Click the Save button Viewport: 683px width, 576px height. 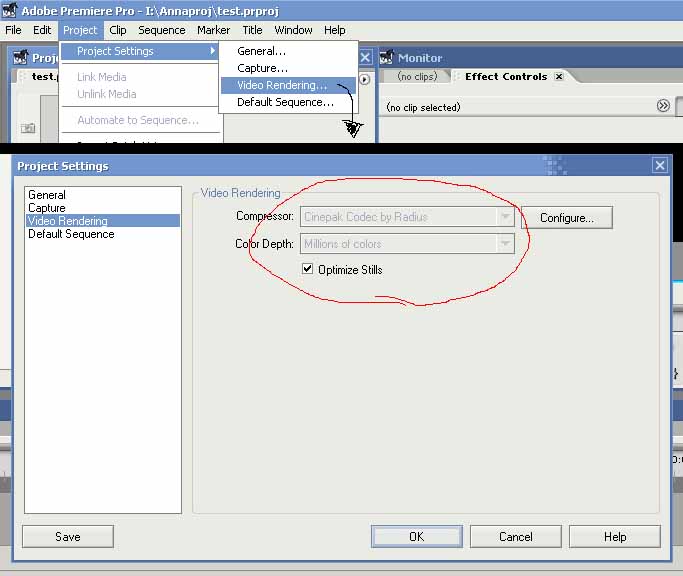[68, 536]
